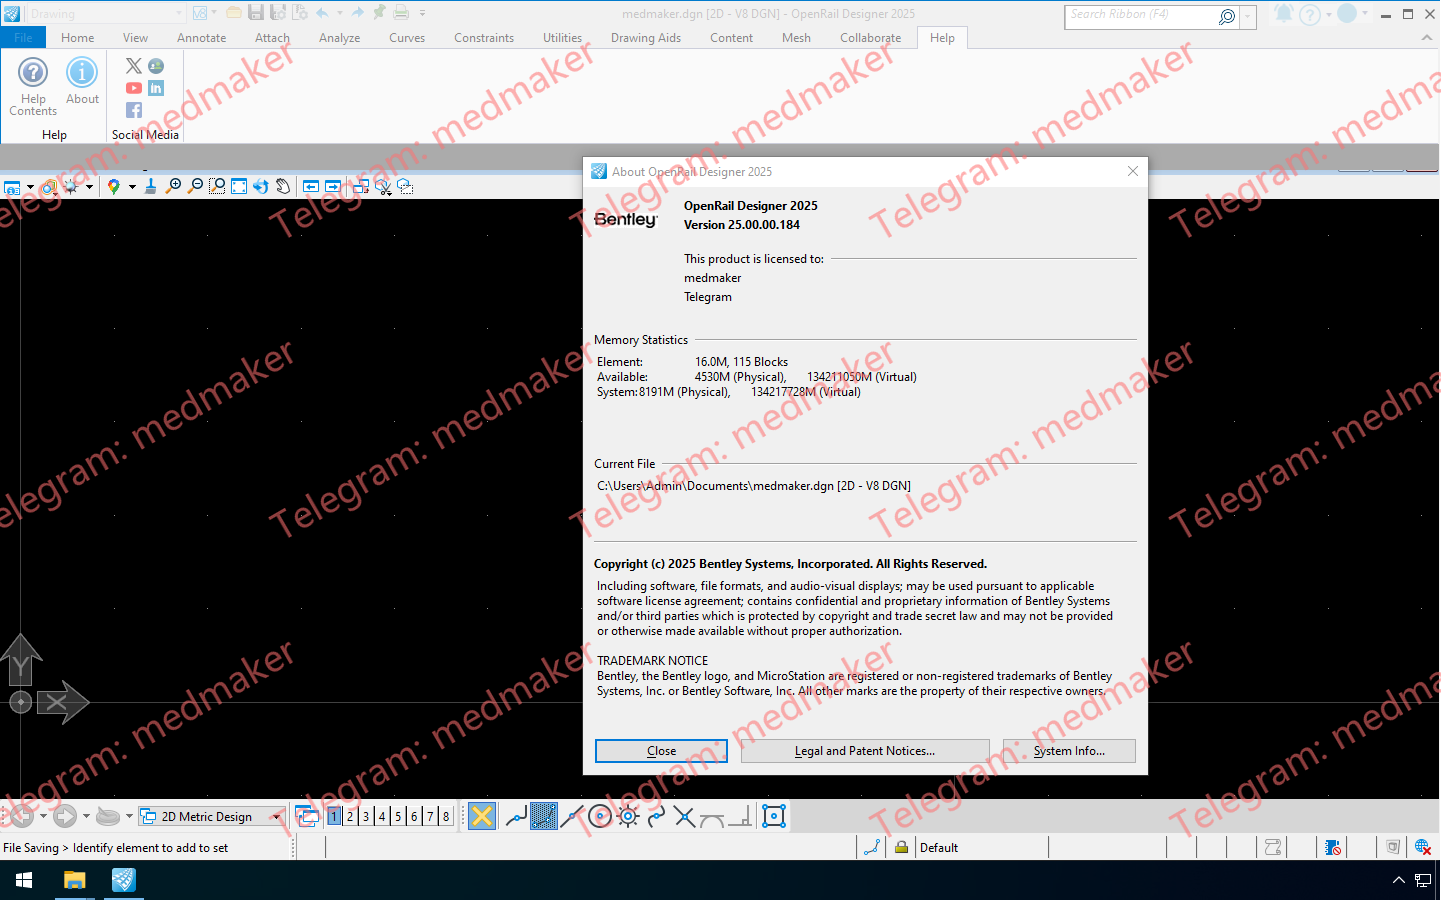Go back using View Previous

tap(311, 186)
